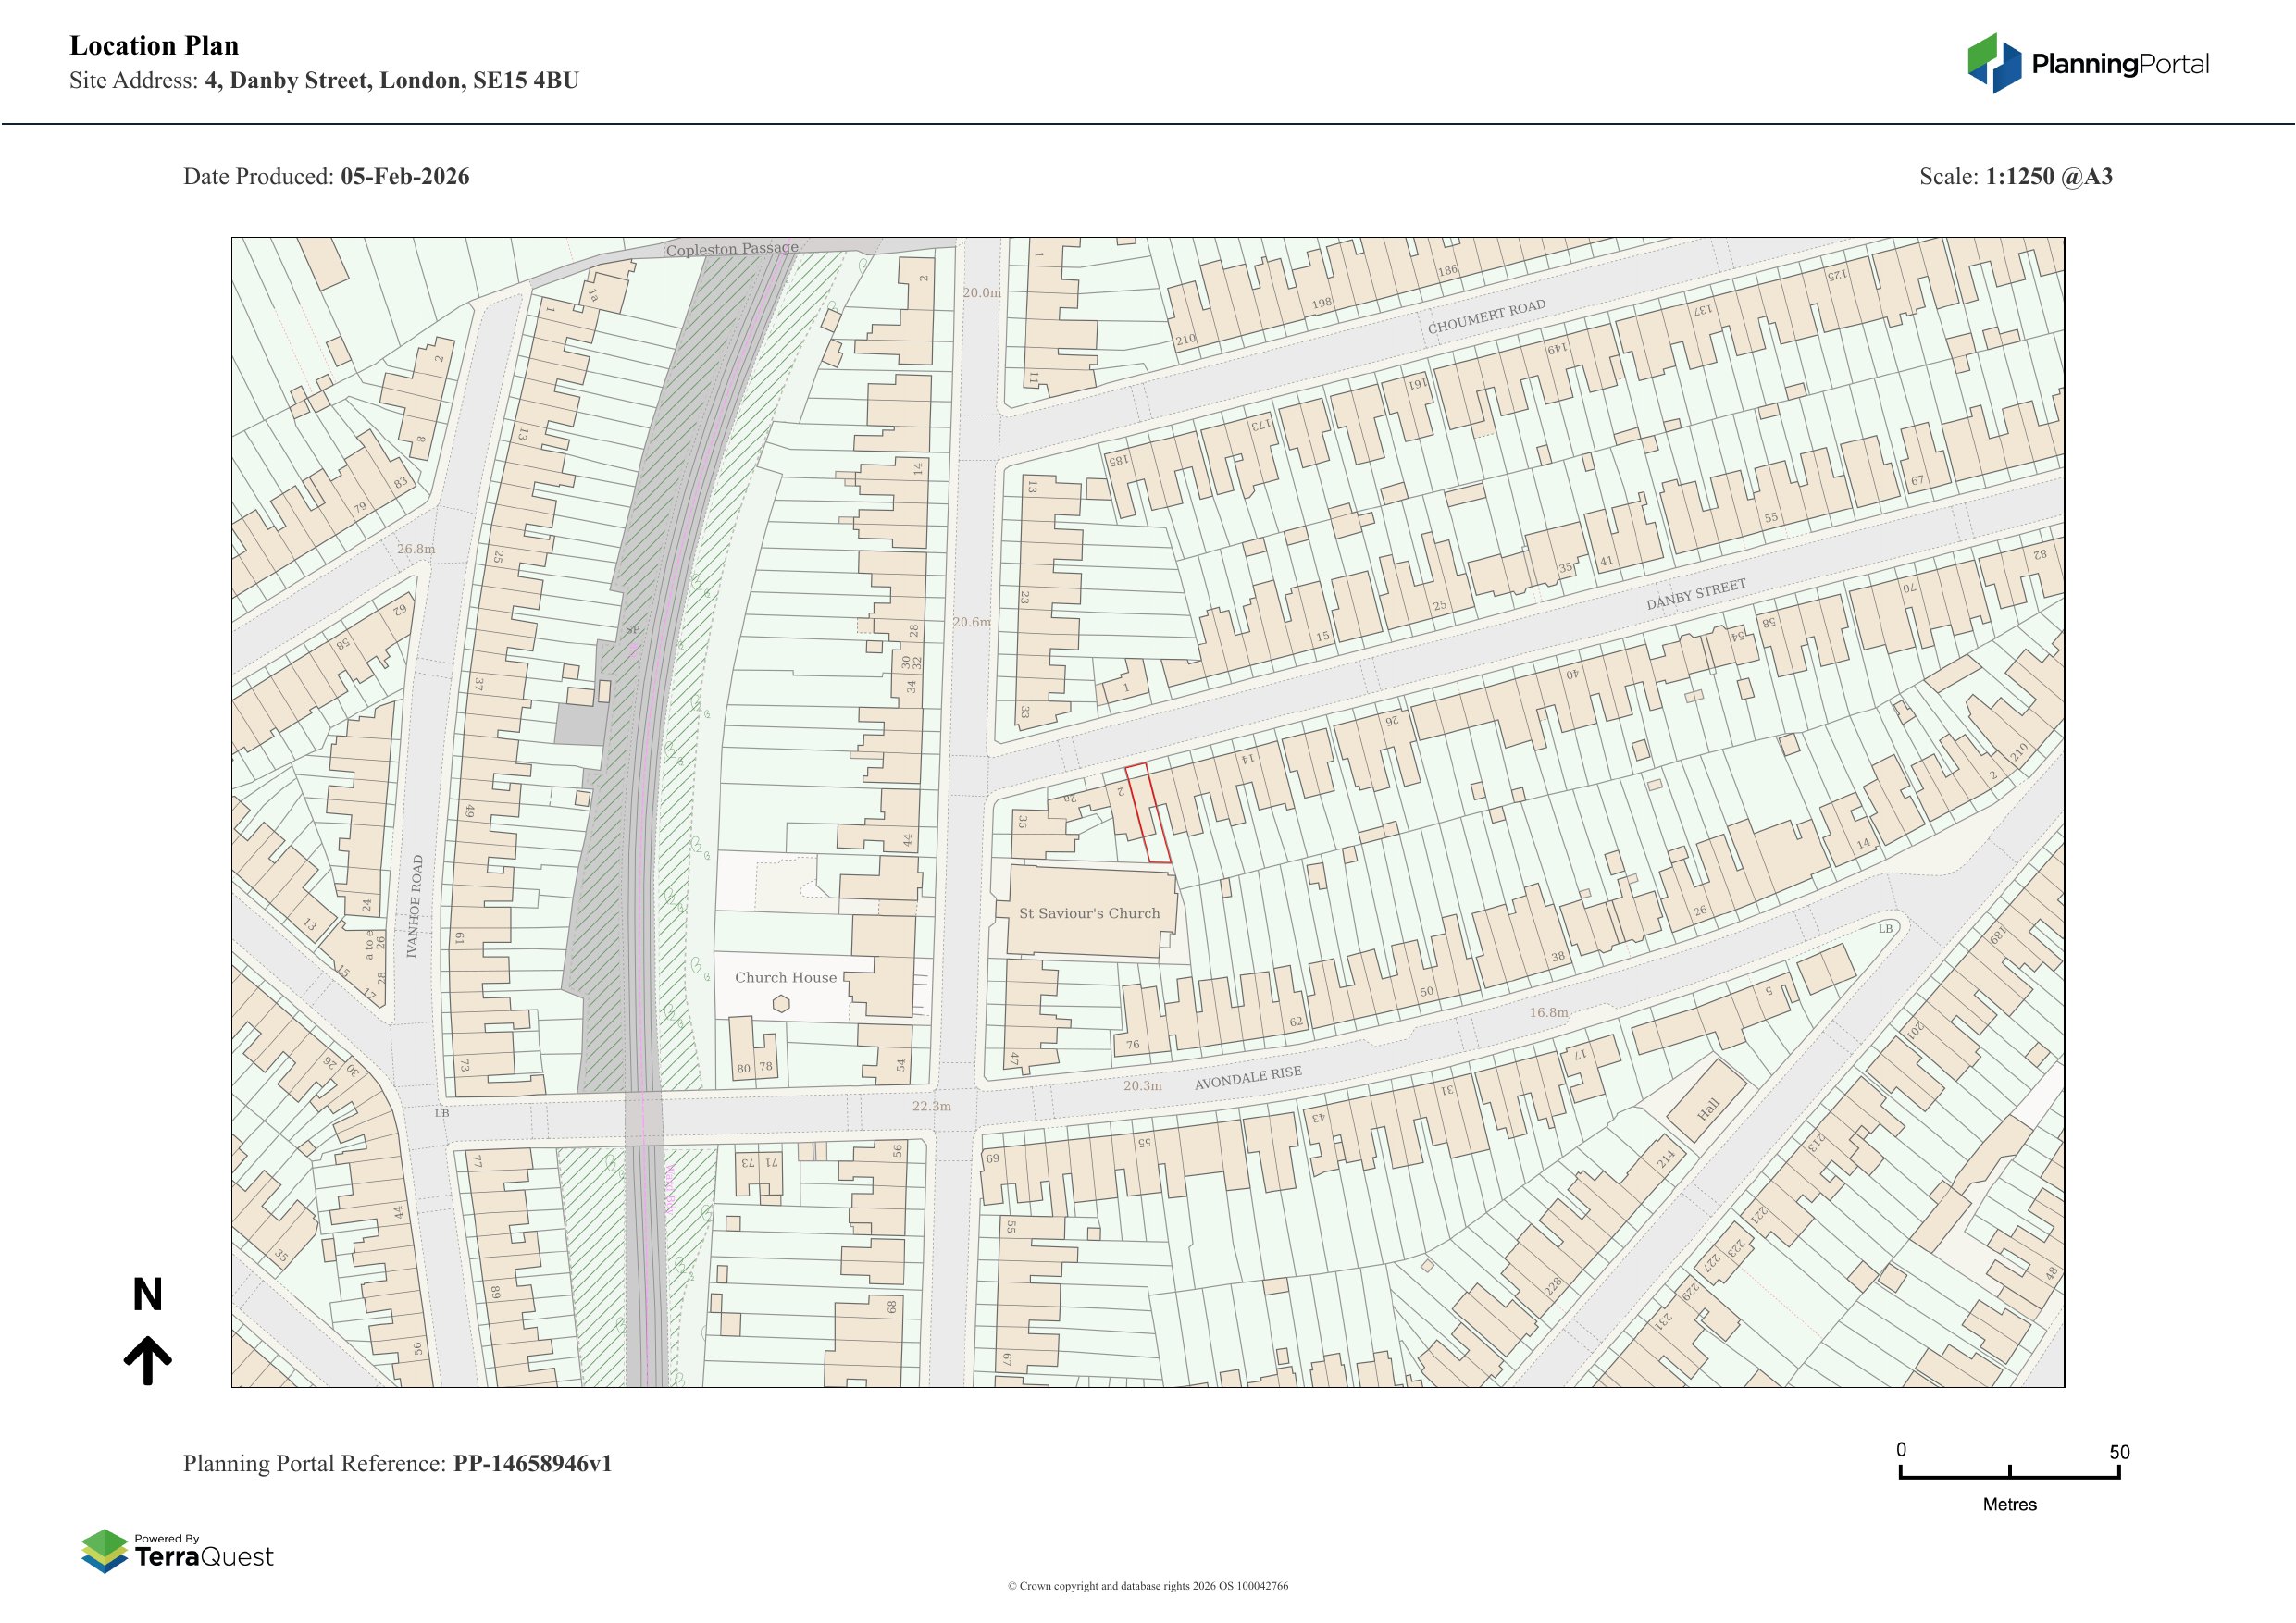Click the Location Plan title

coord(154,46)
